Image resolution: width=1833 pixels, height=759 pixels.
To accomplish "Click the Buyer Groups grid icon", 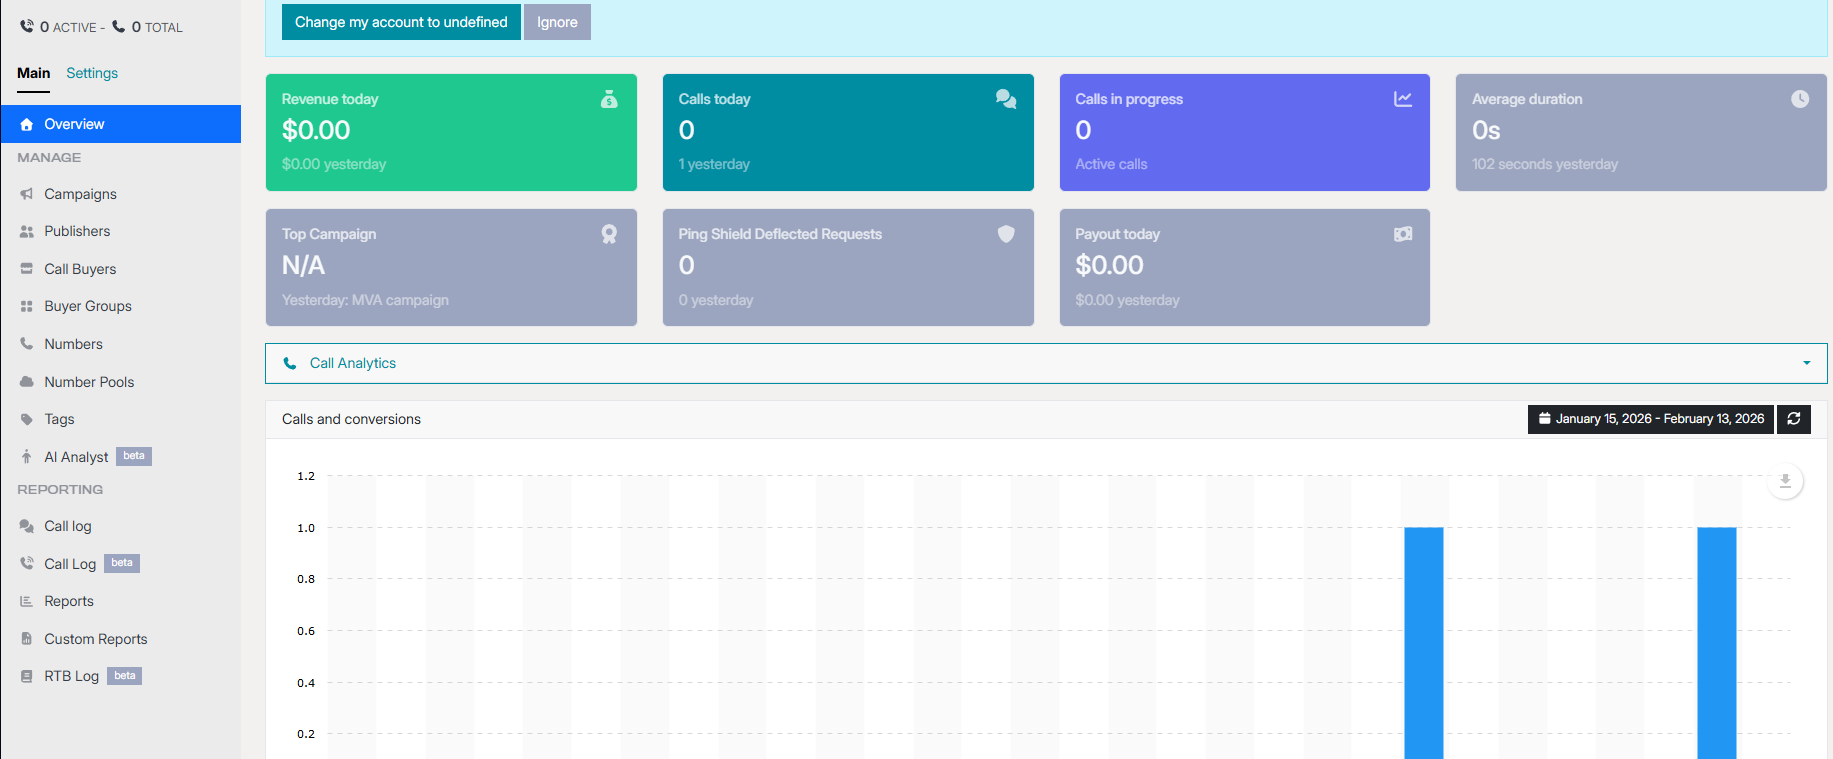I will tap(27, 306).
